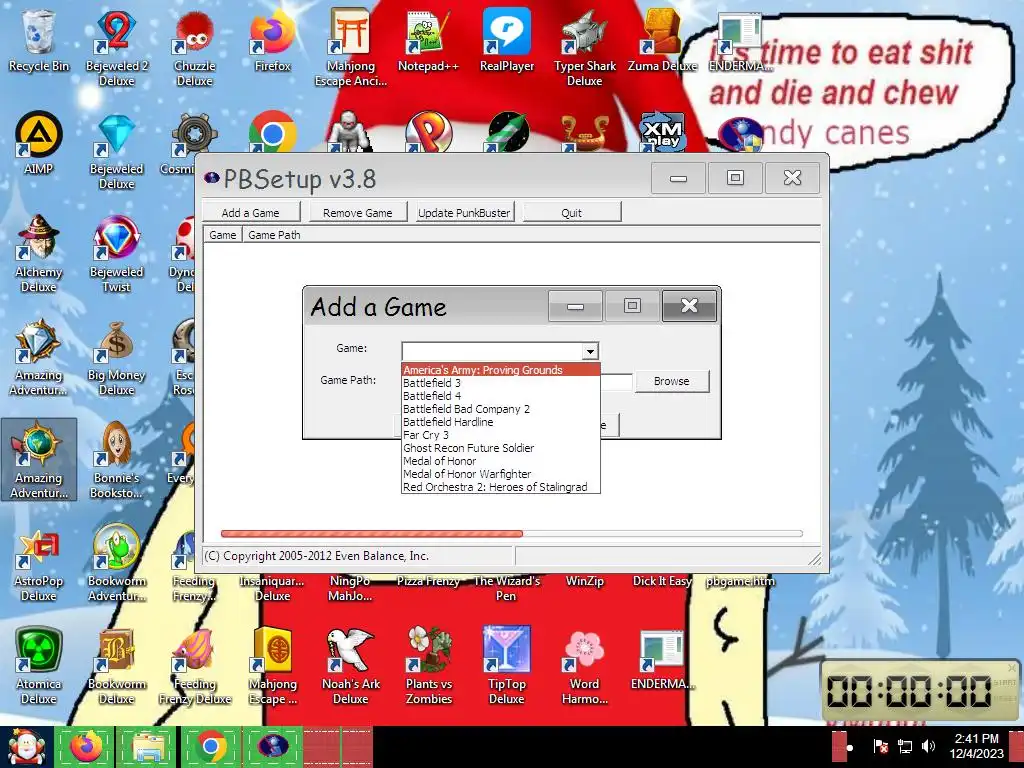Screen dimensions: 1024x768
Task: Select the highlighted Amazing Adventur... globe icon
Action: point(39,460)
